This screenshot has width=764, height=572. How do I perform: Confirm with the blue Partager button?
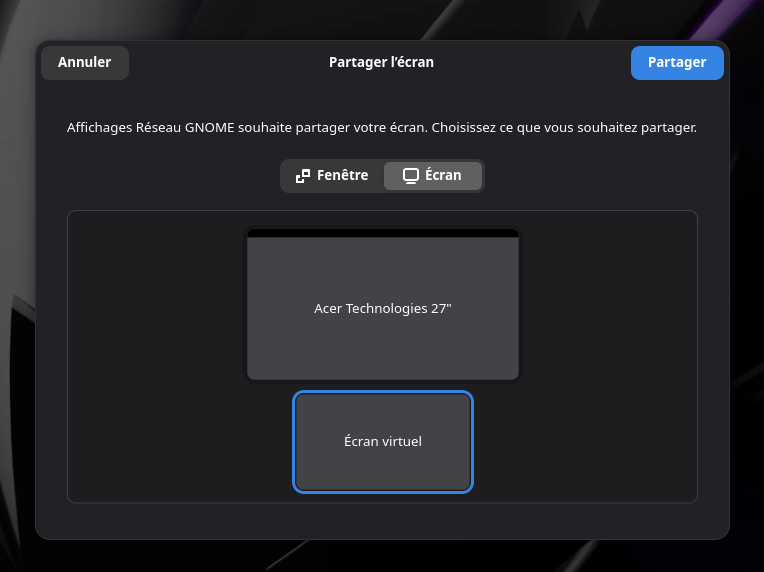[x=677, y=62]
